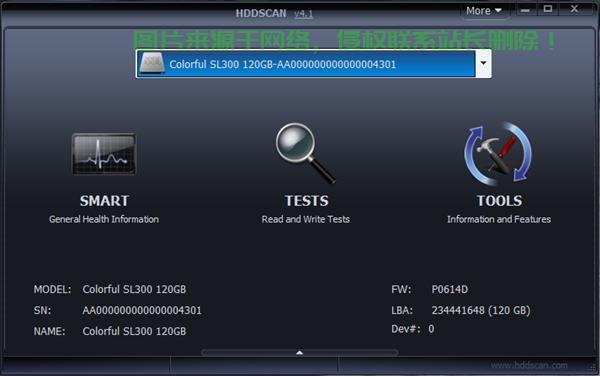Image resolution: width=600 pixels, height=376 pixels.
Task: Select the MODEL value Colorful SL300 120GB
Action: (134, 289)
